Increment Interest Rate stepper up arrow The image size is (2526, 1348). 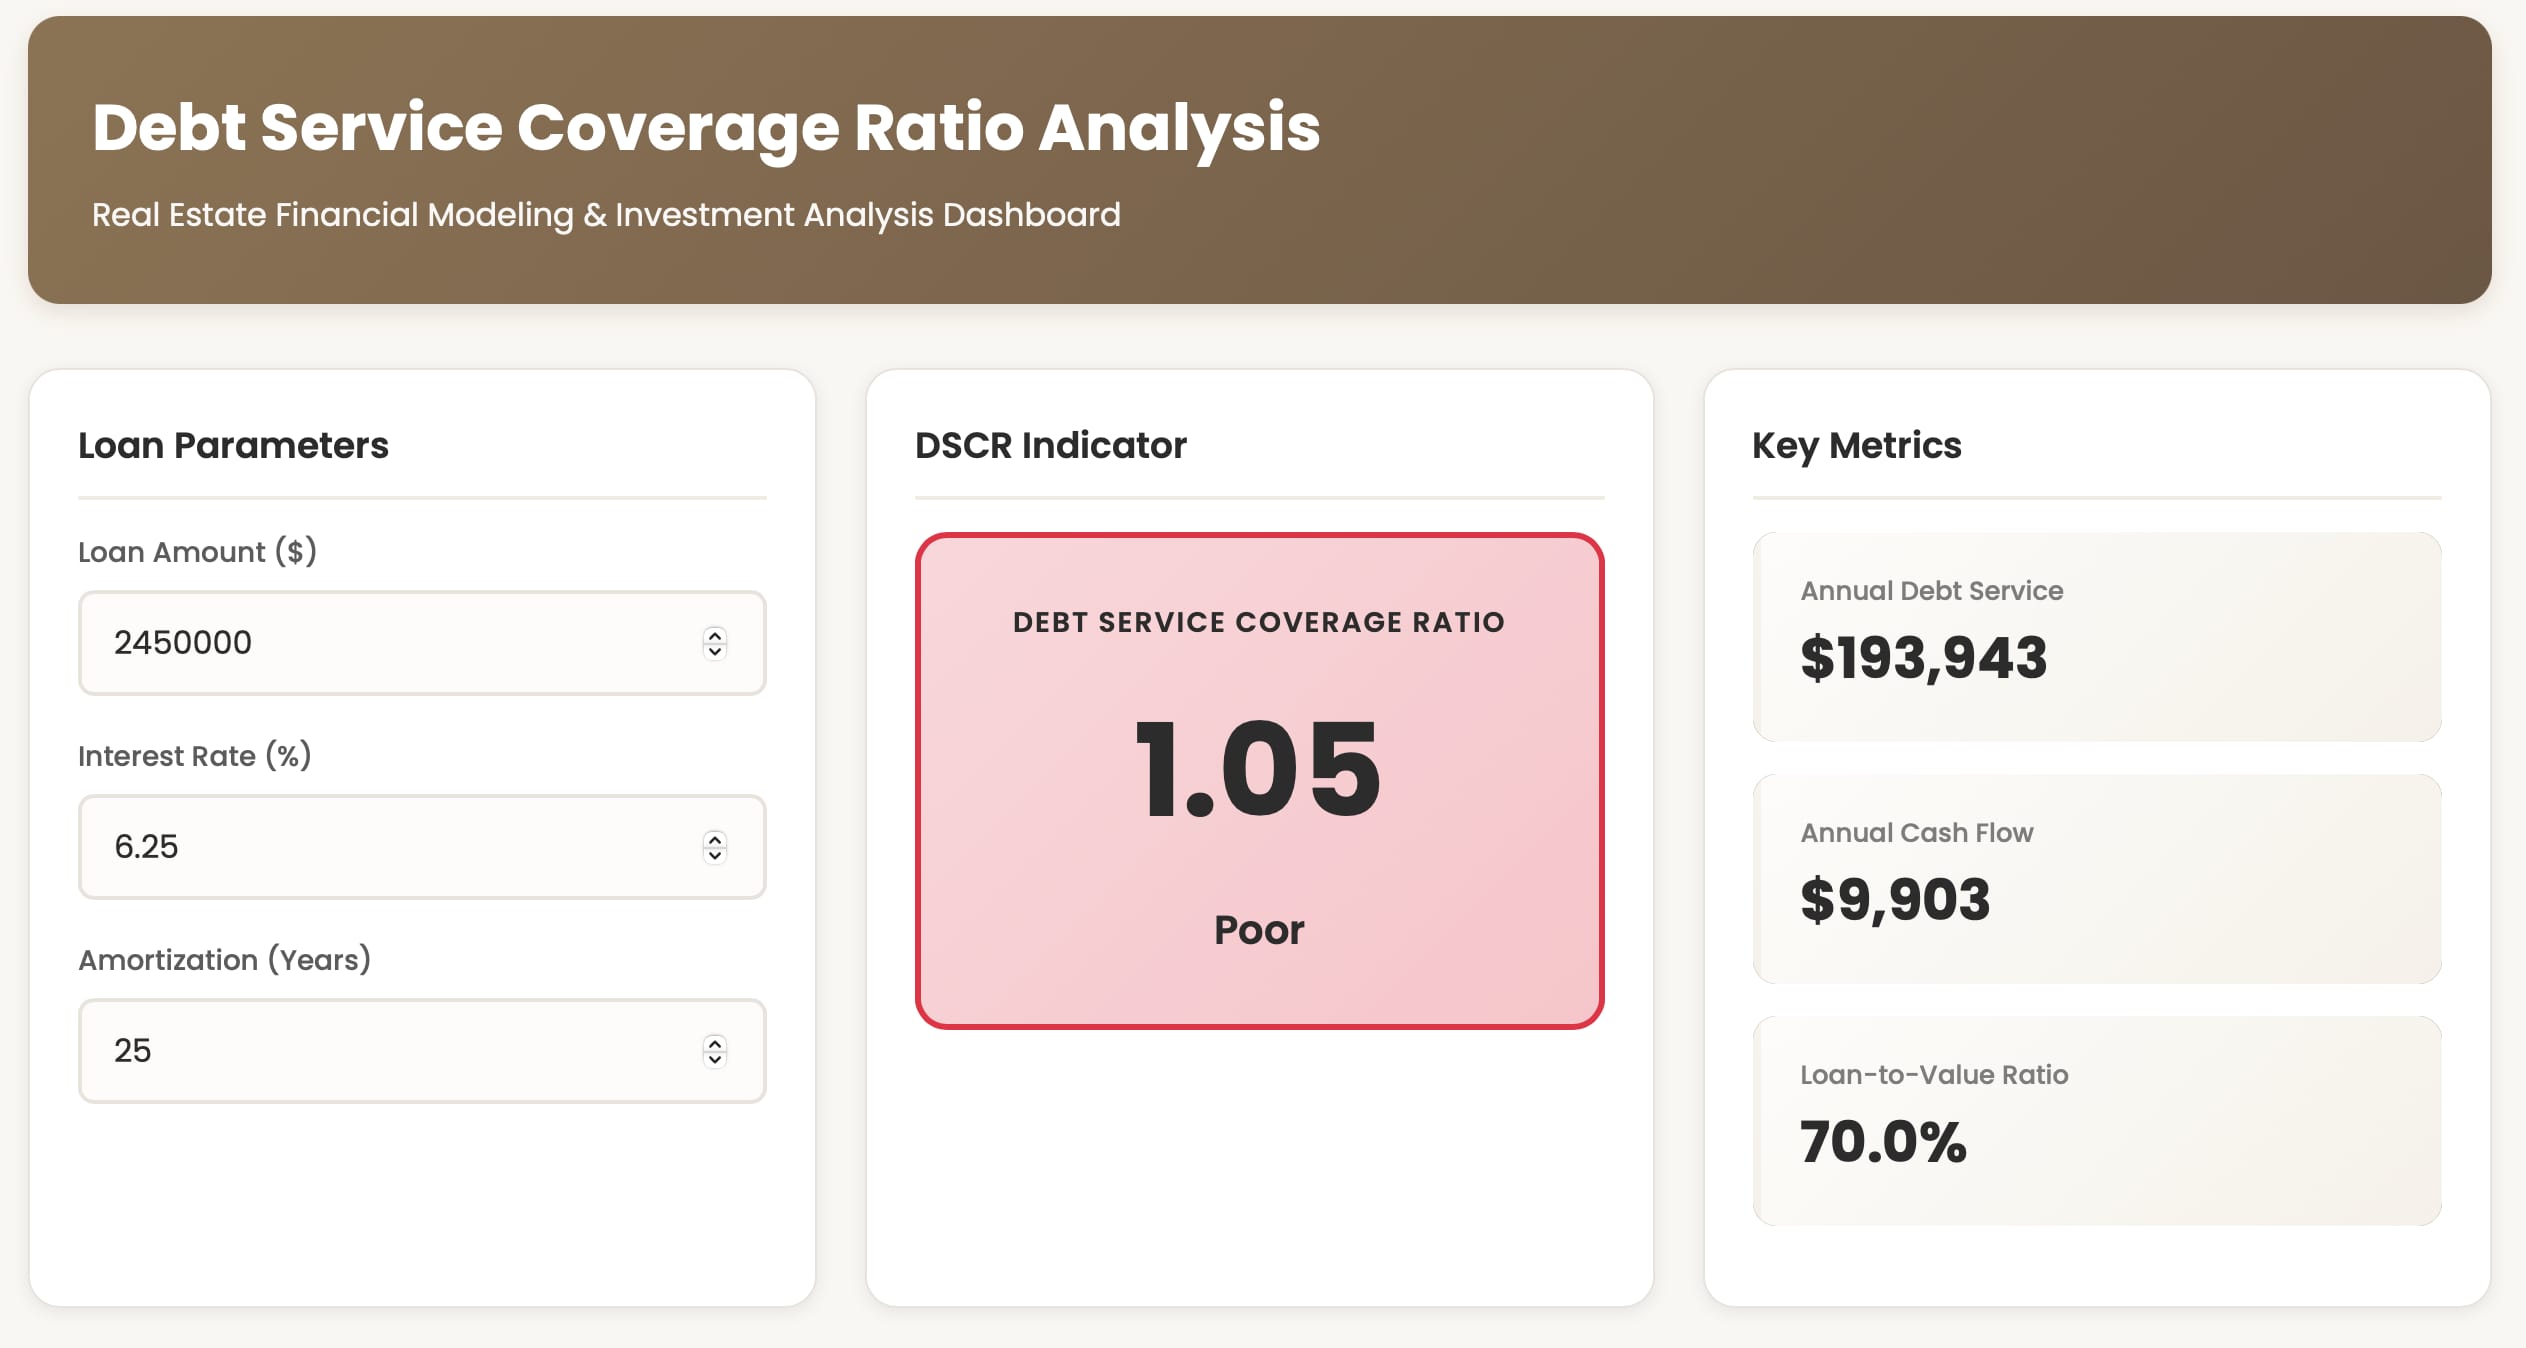(x=714, y=839)
